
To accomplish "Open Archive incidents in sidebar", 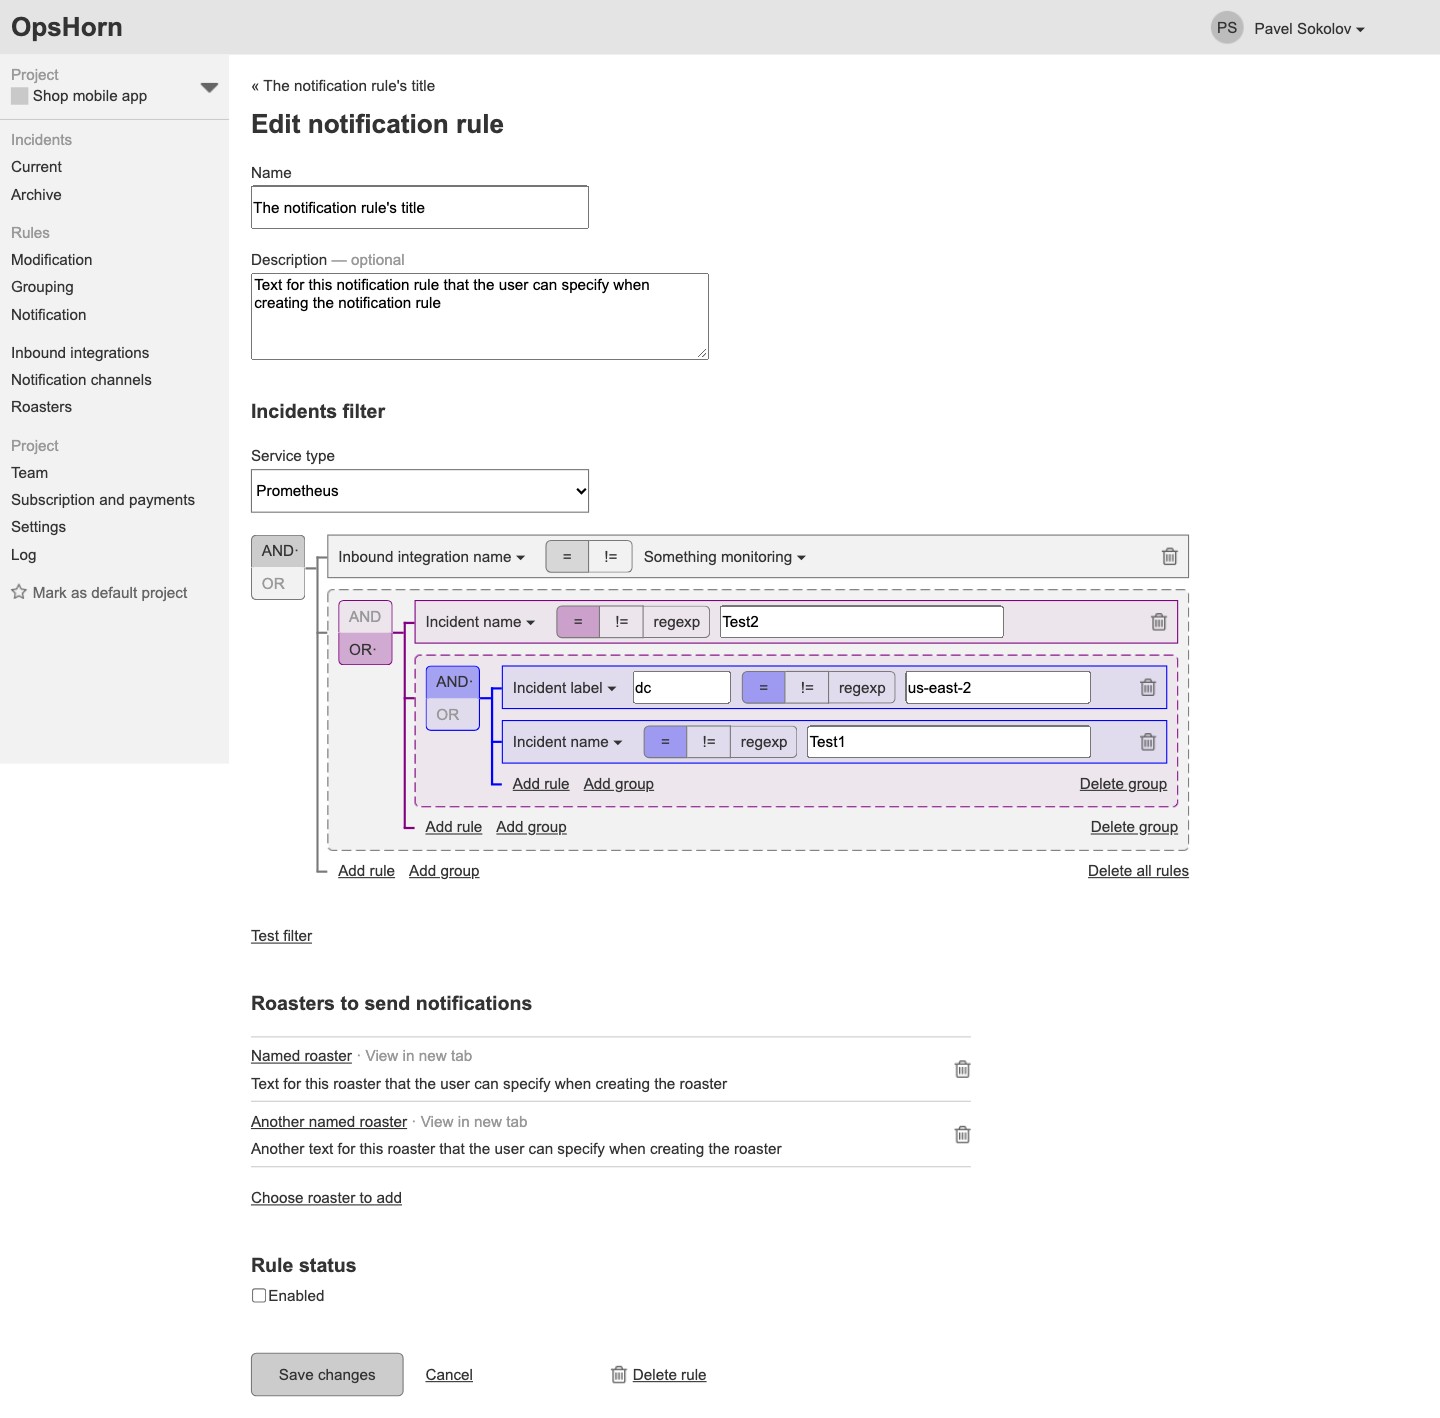I will [36, 195].
